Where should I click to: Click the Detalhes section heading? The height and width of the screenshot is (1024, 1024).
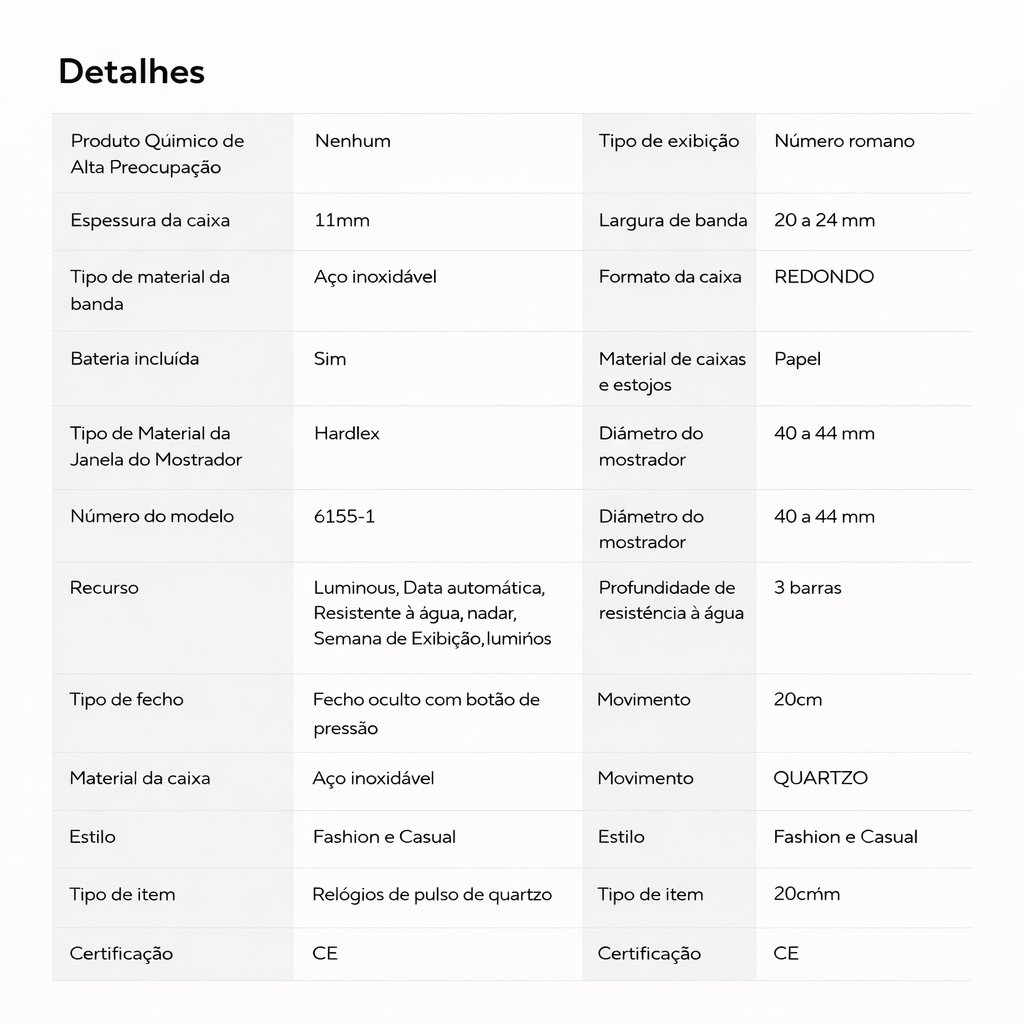pyautogui.click(x=131, y=72)
